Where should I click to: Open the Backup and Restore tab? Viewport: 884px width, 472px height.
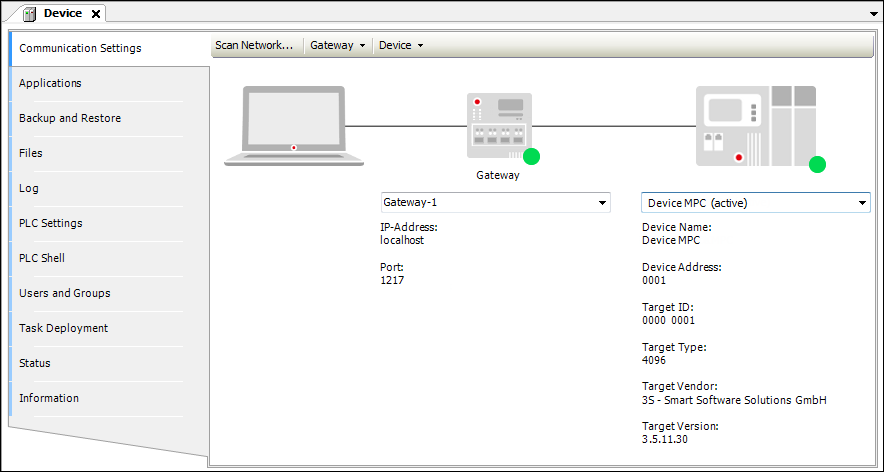[x=70, y=118]
